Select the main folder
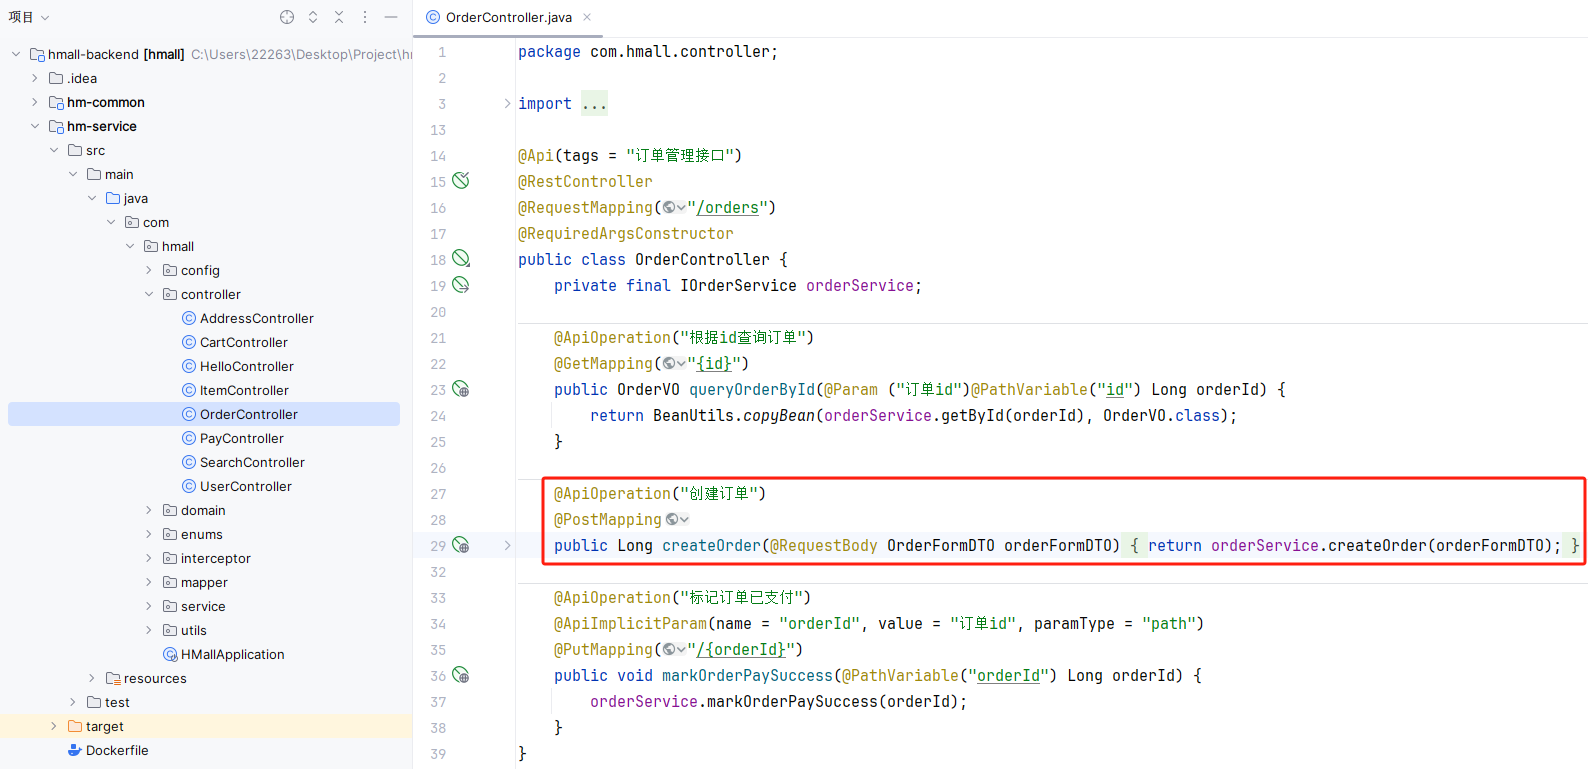The width and height of the screenshot is (1588, 769). point(118,174)
